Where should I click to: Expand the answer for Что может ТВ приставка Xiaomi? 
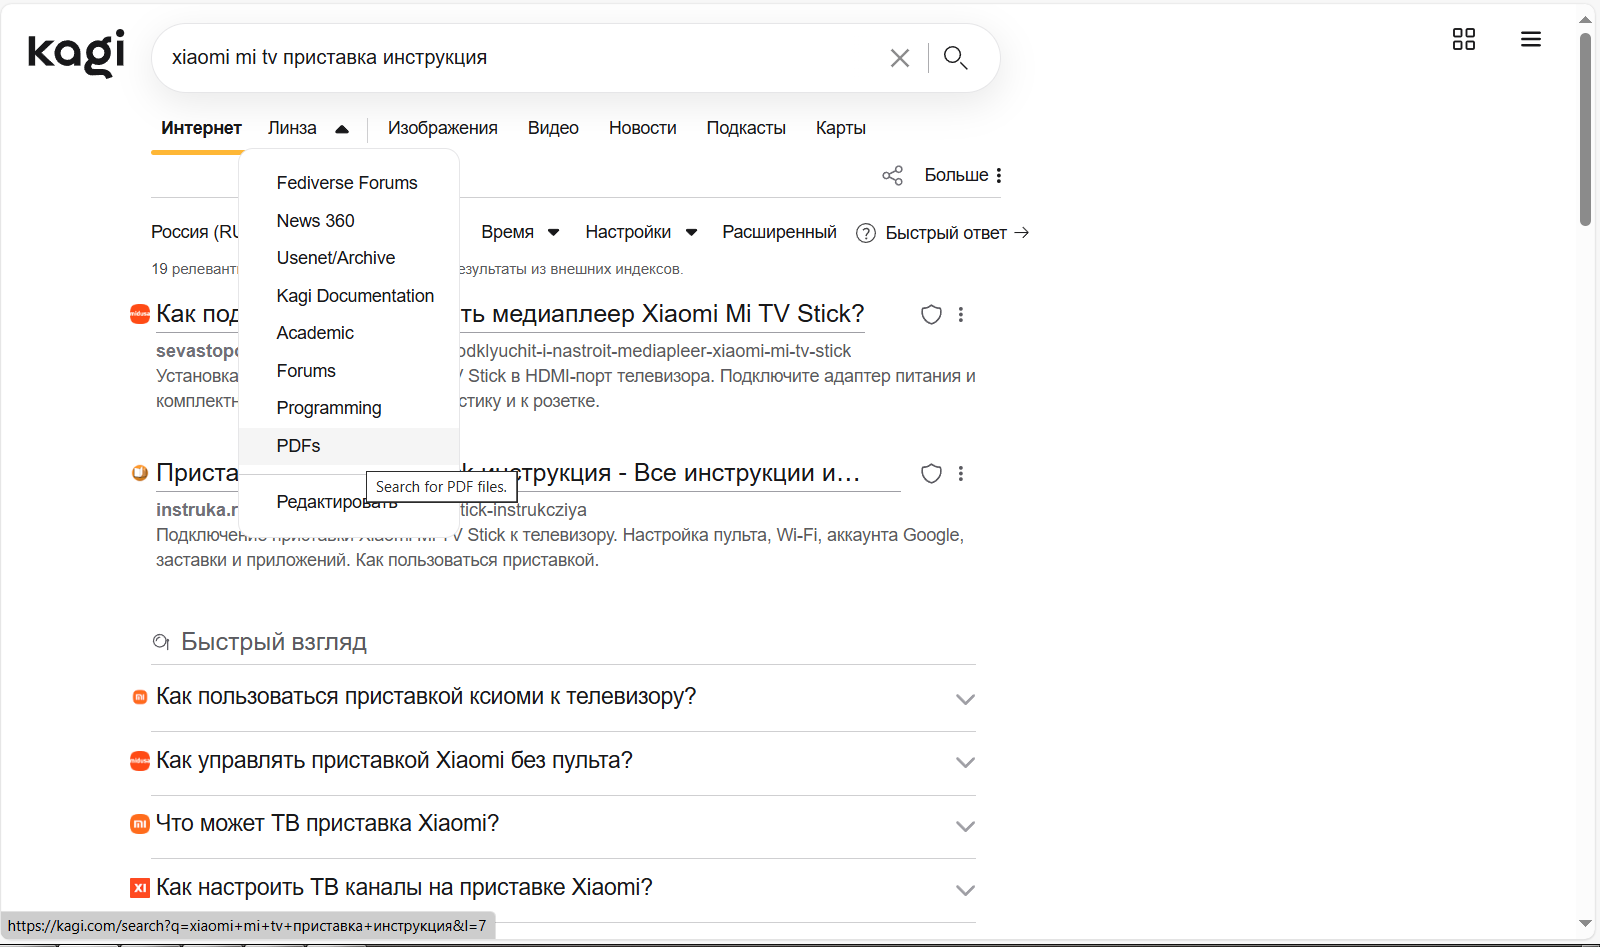[965, 827]
